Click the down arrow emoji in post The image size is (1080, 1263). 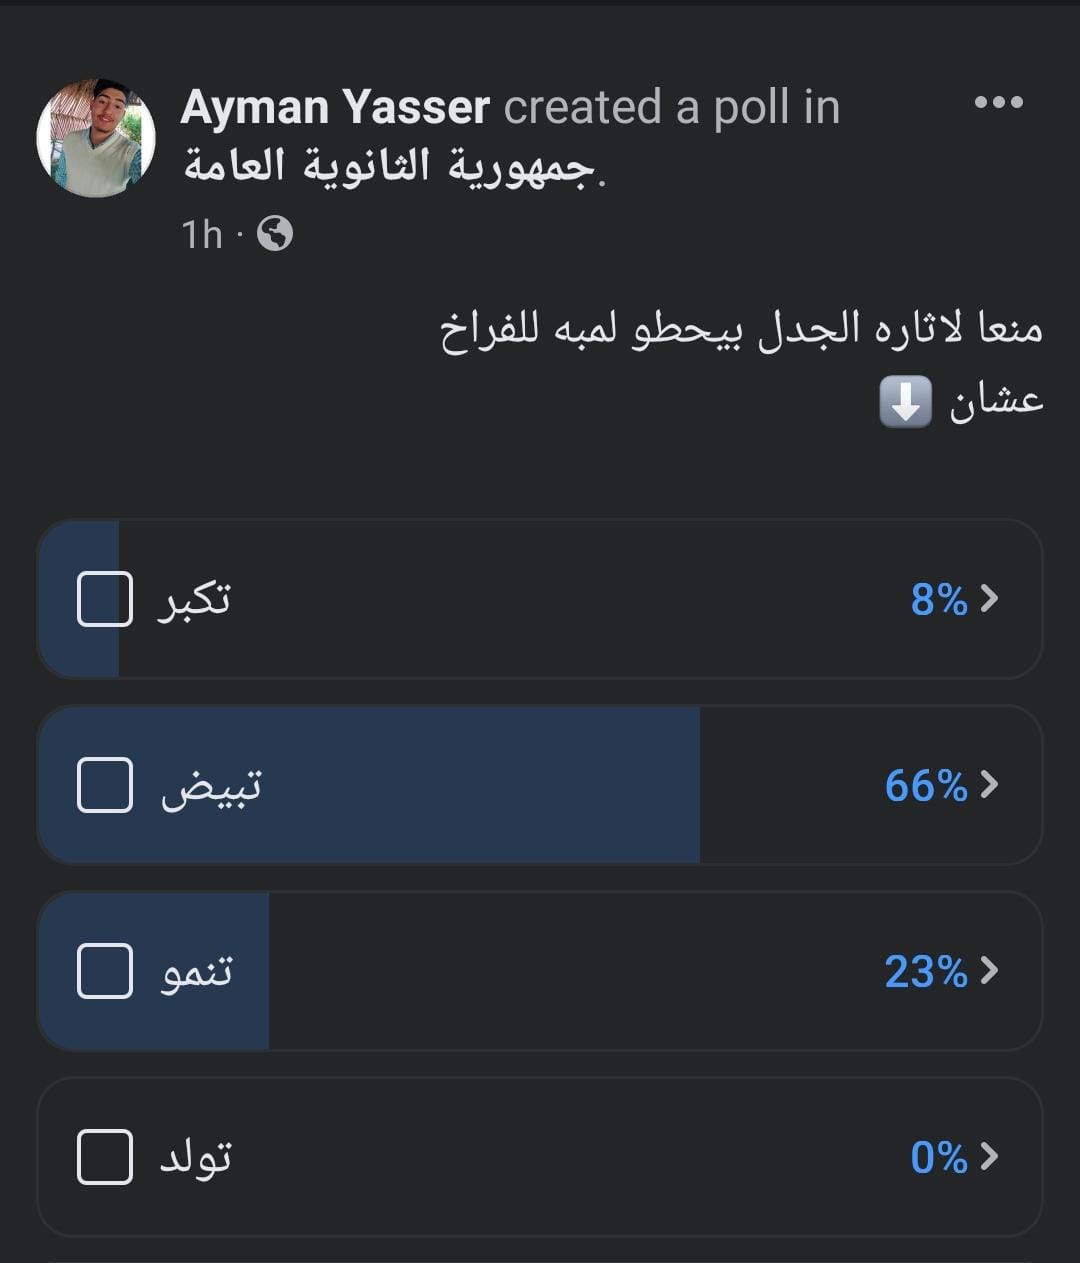[905, 402]
